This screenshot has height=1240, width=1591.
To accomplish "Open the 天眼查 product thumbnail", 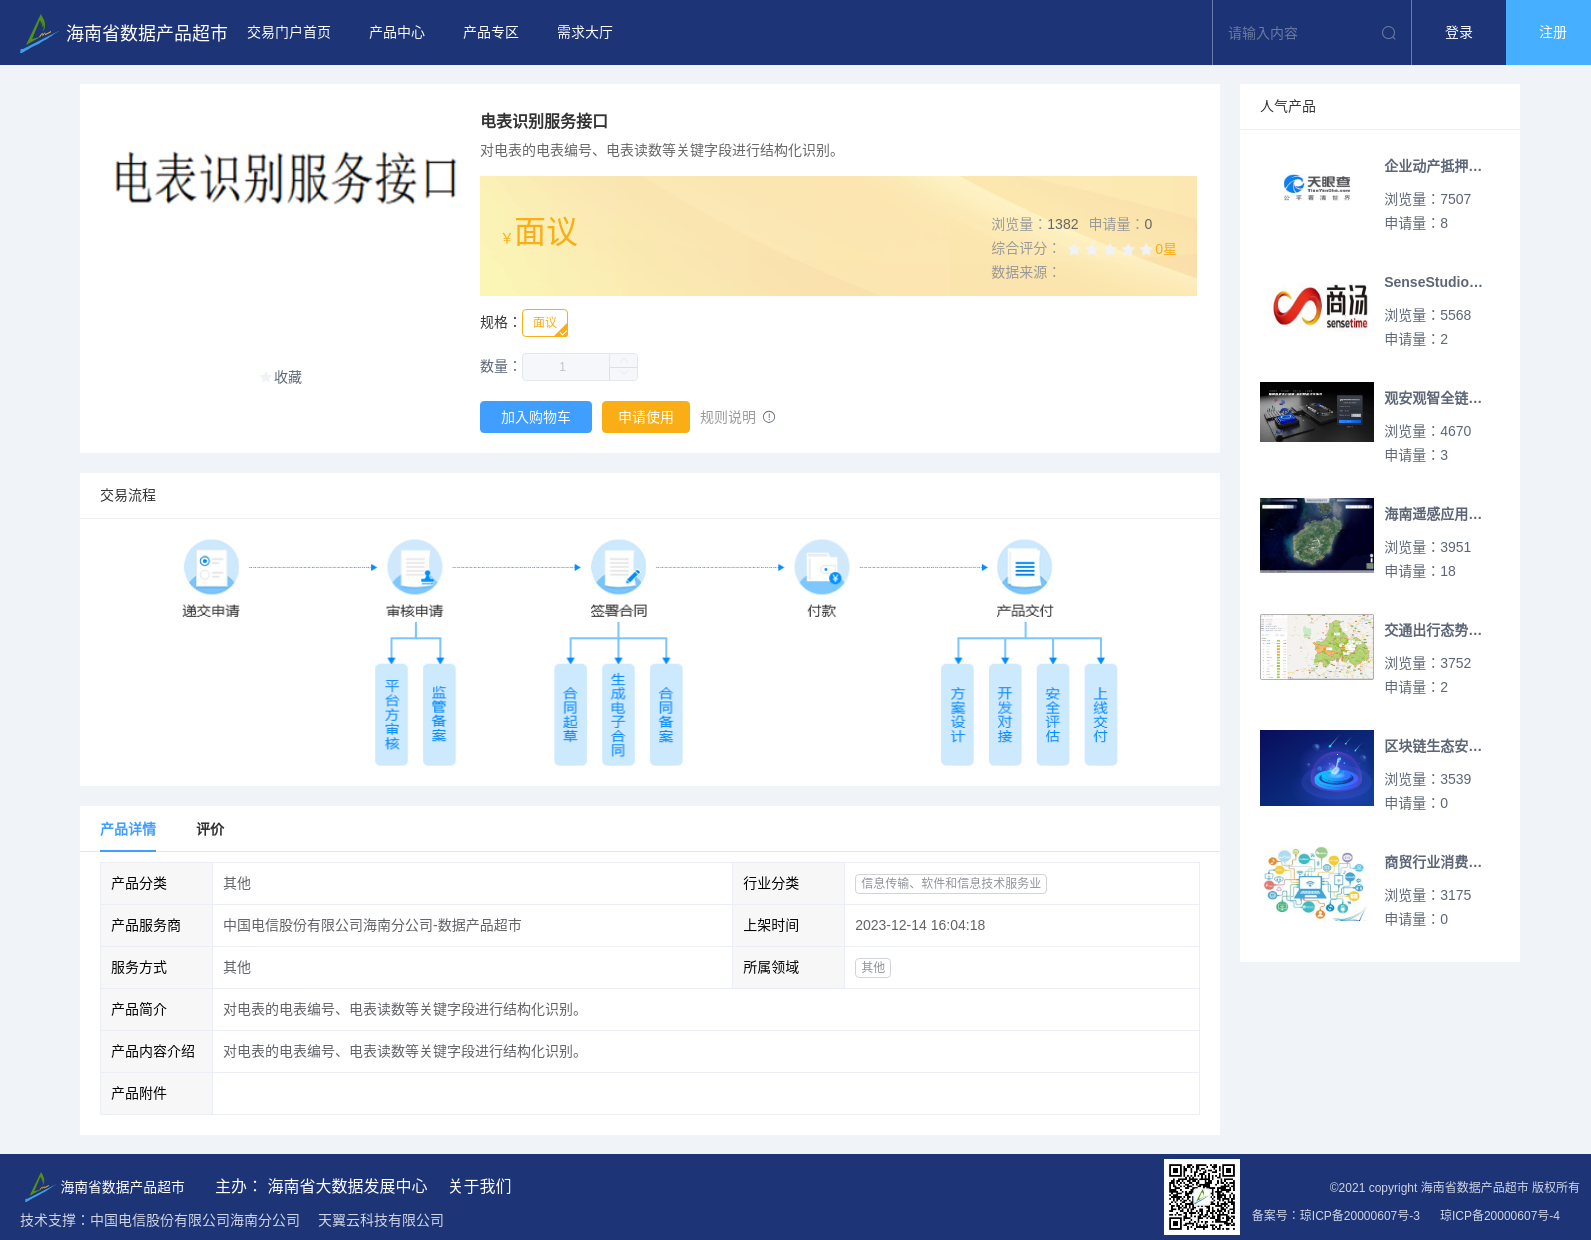I will (1317, 187).
